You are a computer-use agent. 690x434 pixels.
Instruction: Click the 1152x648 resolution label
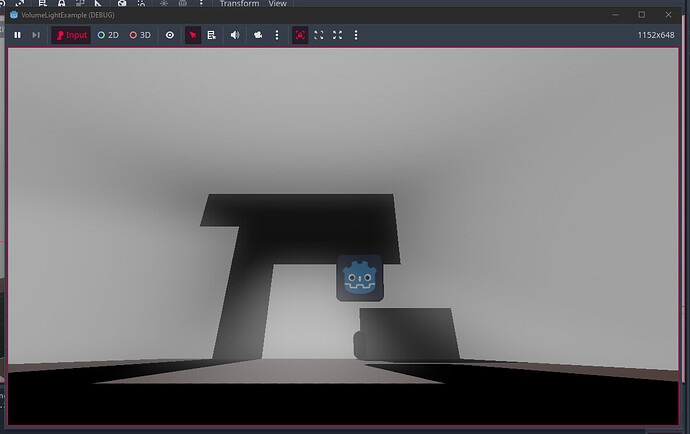click(x=656, y=35)
